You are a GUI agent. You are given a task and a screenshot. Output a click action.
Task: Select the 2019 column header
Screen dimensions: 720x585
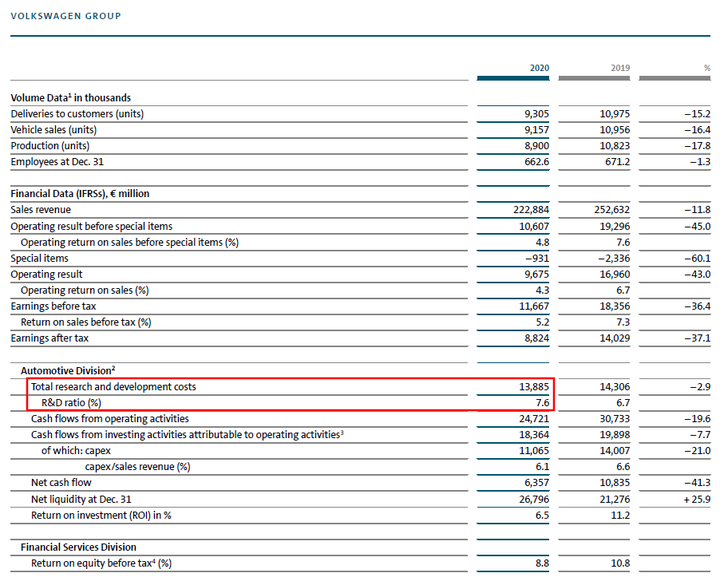point(620,68)
